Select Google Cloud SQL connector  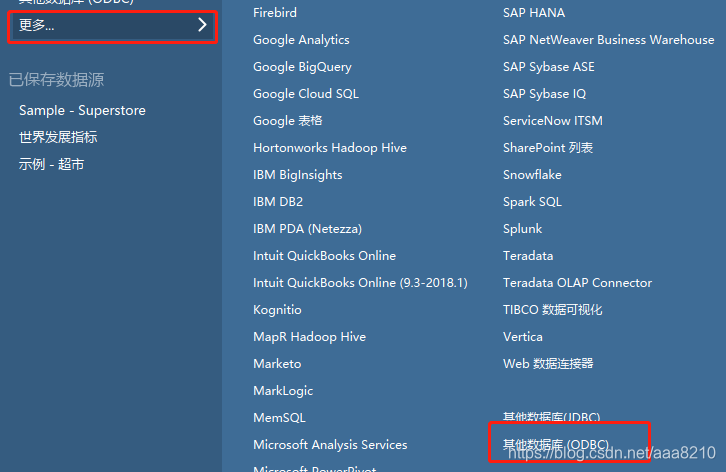(x=306, y=94)
